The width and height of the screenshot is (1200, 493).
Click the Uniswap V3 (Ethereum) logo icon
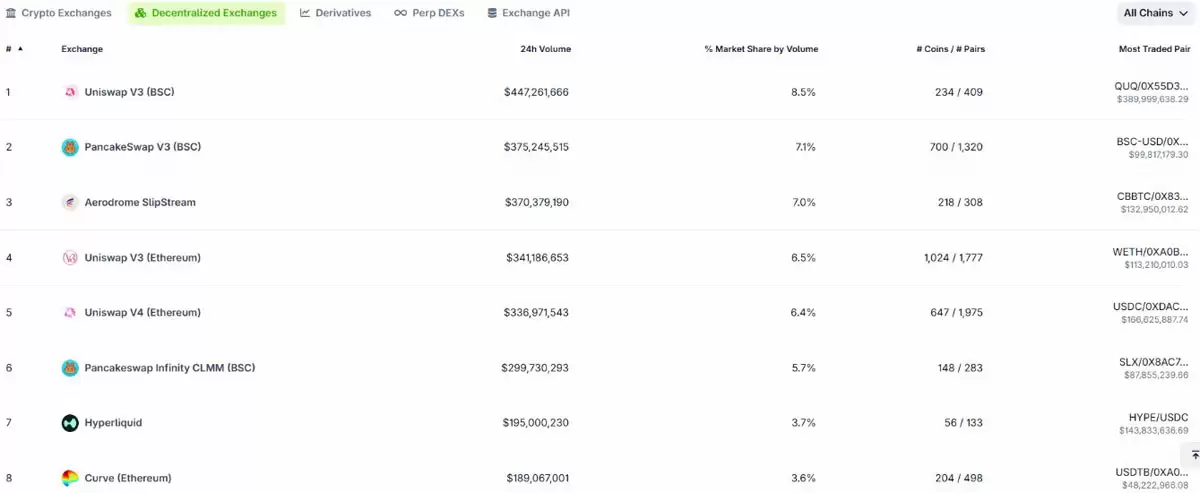click(x=70, y=257)
